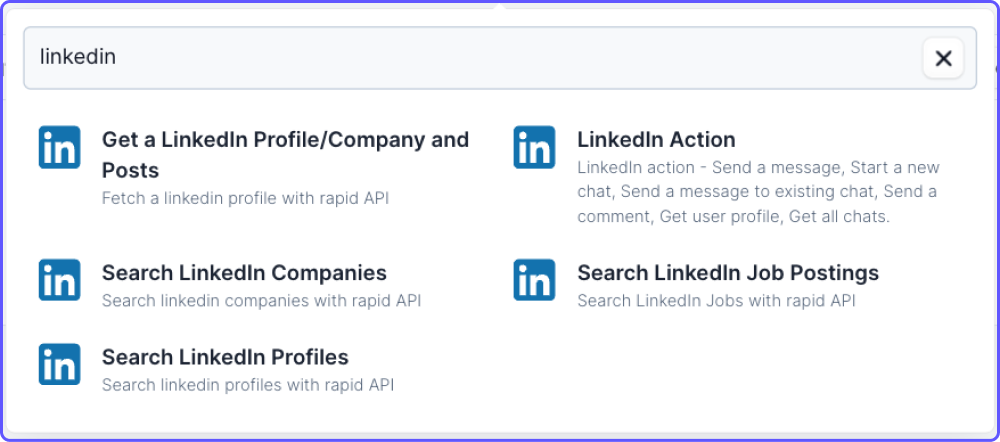Choose the Search LinkedIn Job Postings icon
The height and width of the screenshot is (442, 1000).
(534, 279)
